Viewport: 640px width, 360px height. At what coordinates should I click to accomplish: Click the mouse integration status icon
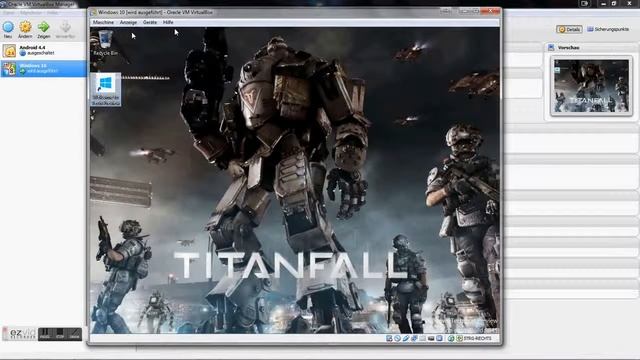pos(451,338)
